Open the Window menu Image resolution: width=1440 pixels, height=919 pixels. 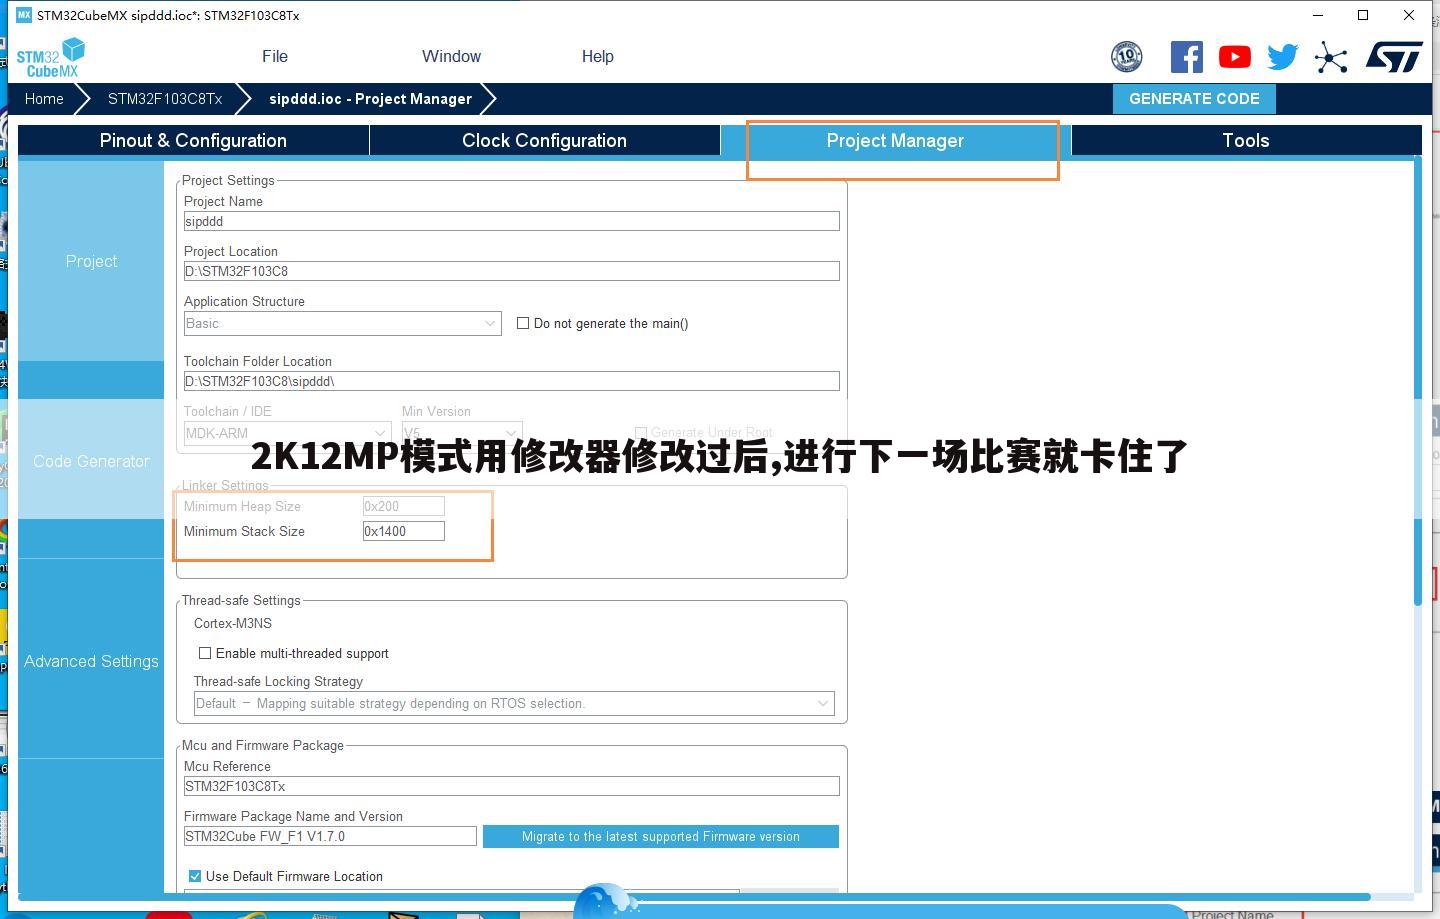pos(451,57)
